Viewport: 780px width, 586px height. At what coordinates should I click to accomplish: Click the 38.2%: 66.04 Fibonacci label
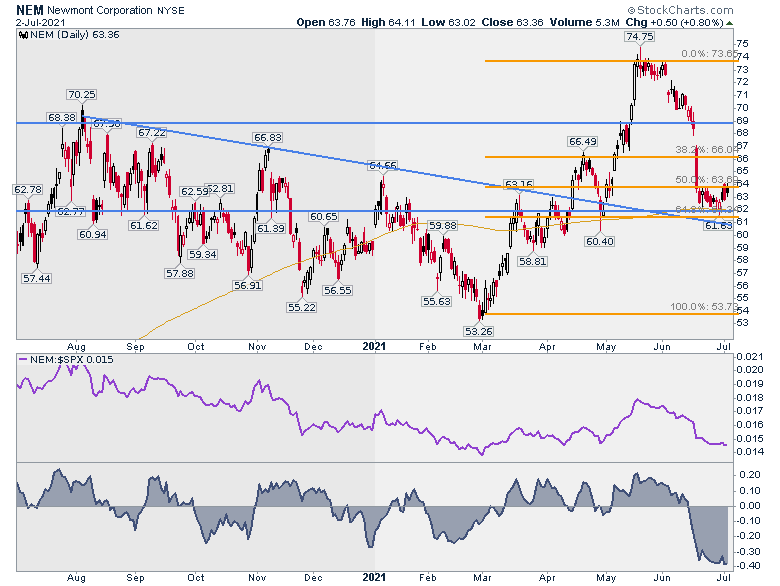click(706, 150)
